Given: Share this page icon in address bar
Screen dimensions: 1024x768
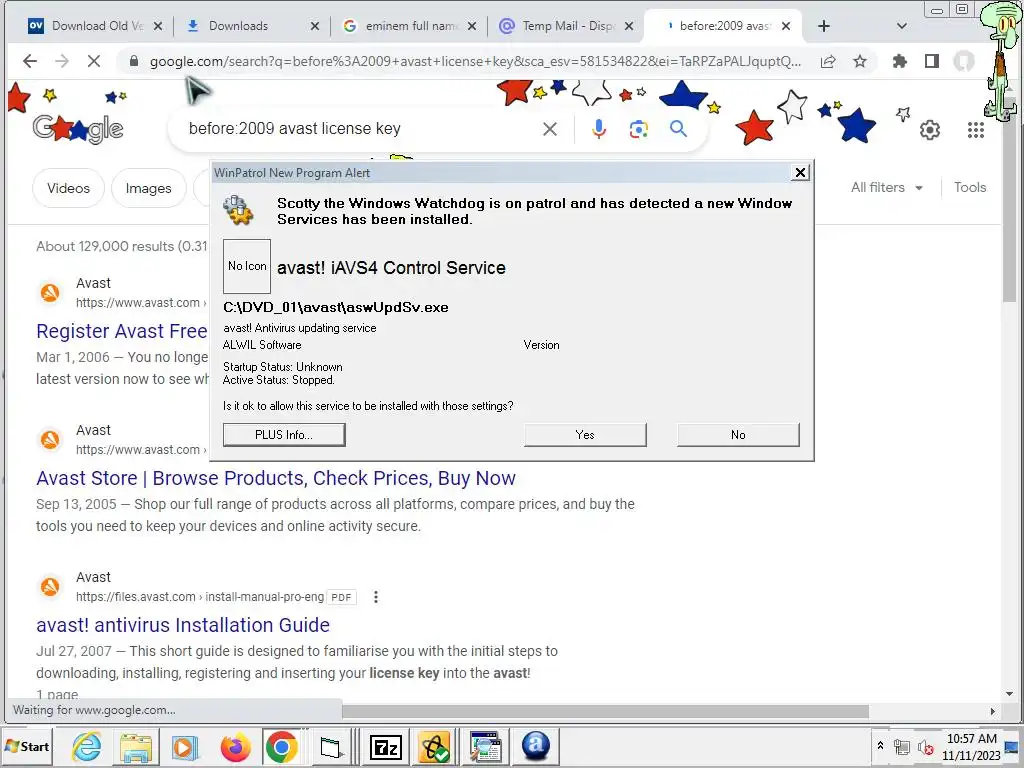Looking at the screenshot, I should pos(828,61).
